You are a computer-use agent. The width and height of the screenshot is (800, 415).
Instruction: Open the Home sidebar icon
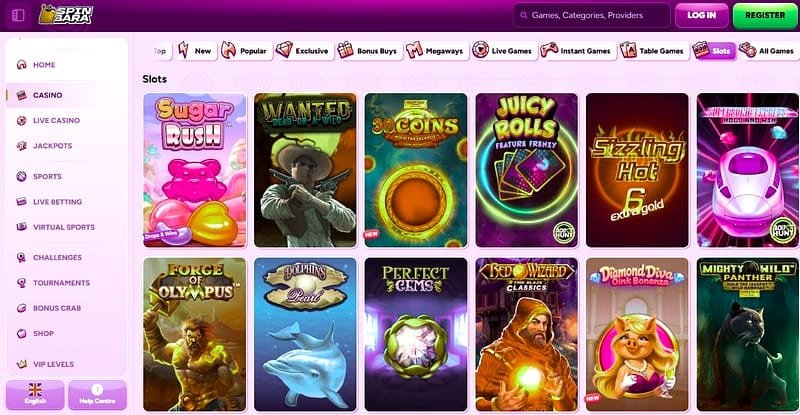(x=21, y=65)
